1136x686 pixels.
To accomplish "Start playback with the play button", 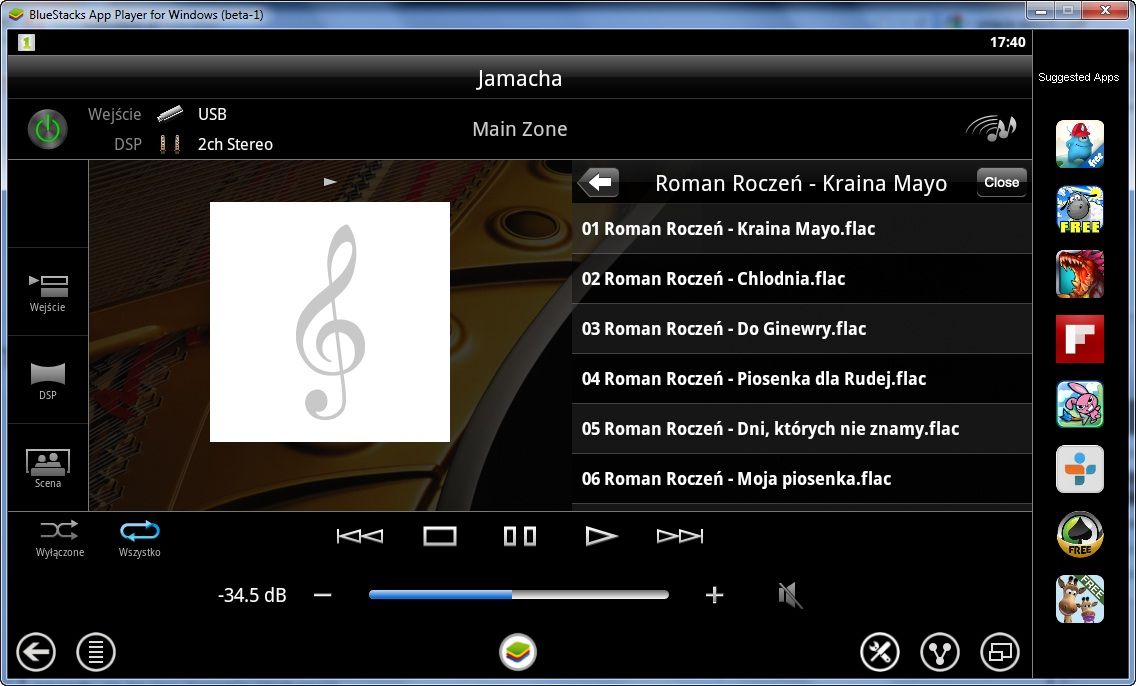I will coord(601,536).
